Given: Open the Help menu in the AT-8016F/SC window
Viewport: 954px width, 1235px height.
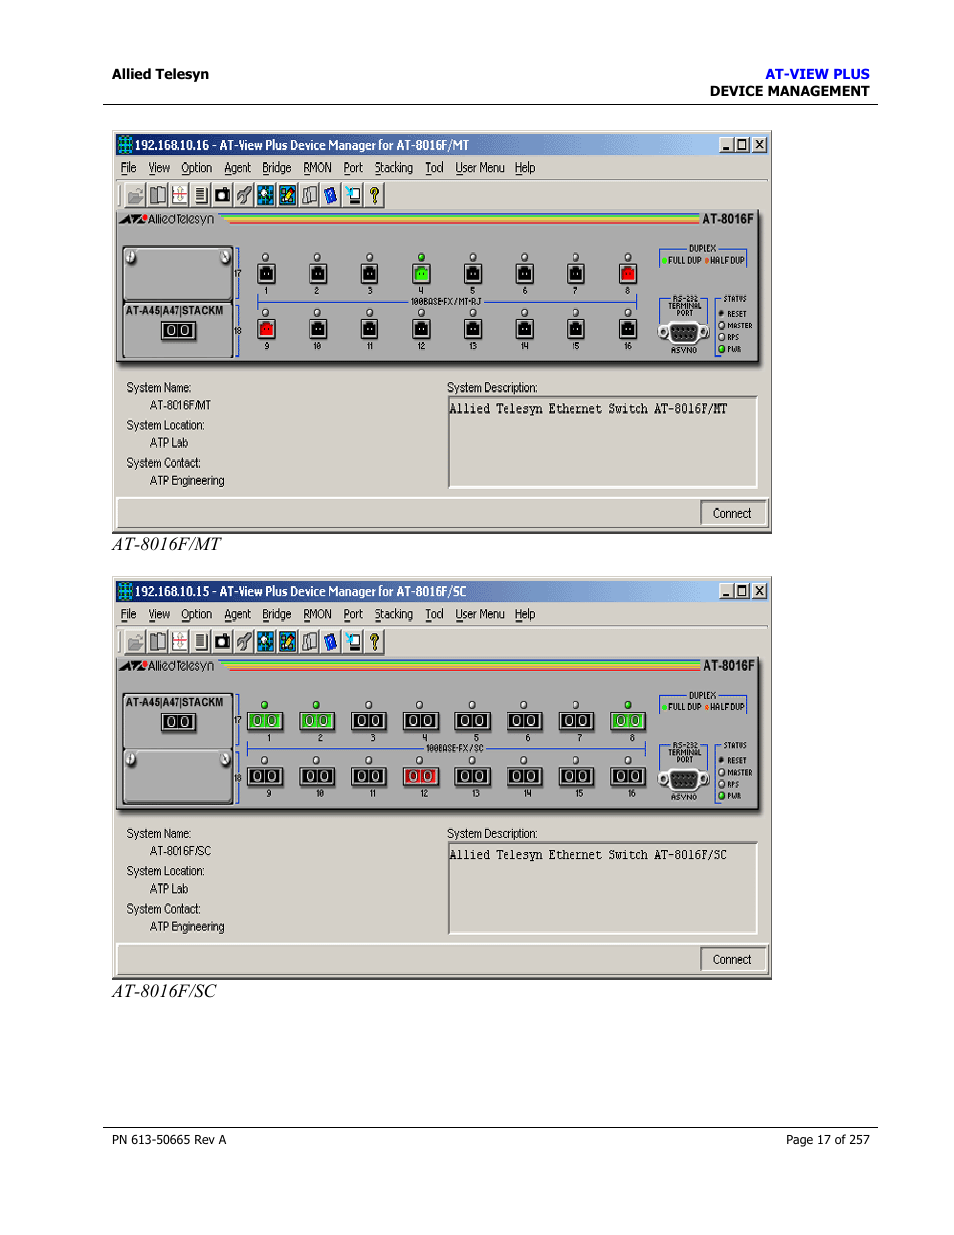Looking at the screenshot, I should [525, 614].
